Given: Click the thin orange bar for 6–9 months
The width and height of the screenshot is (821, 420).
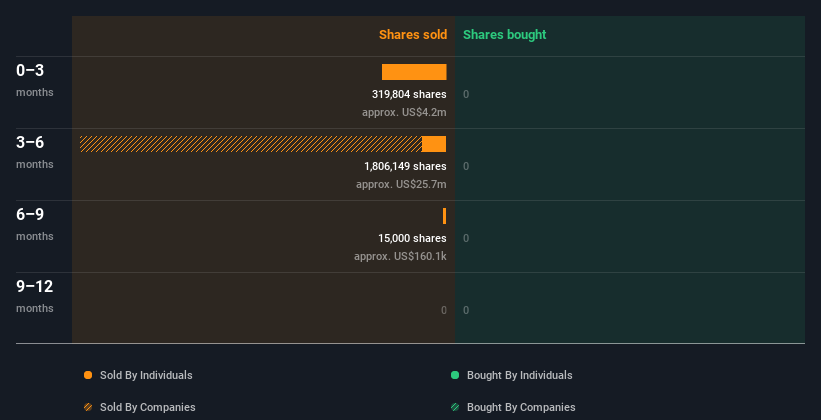Looking at the screenshot, I should point(445,216).
